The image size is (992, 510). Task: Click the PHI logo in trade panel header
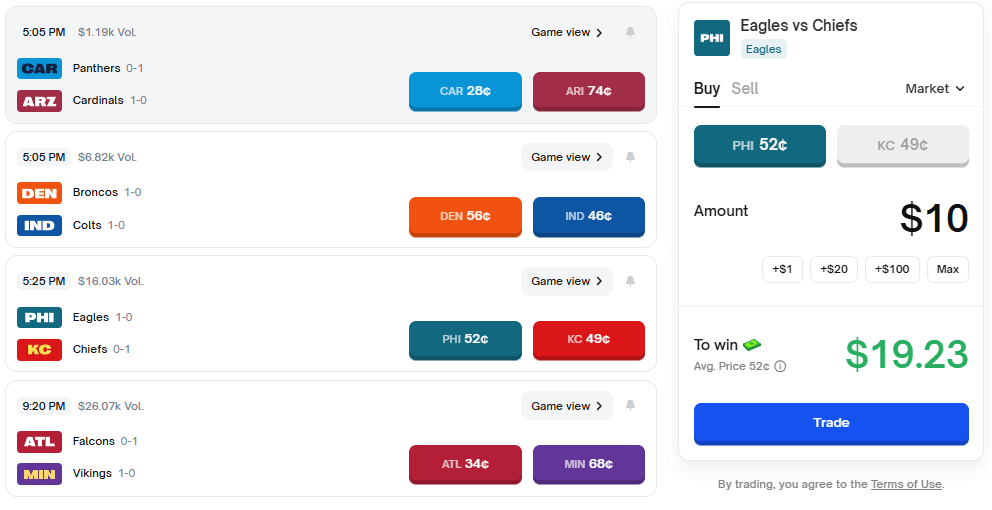coord(712,38)
